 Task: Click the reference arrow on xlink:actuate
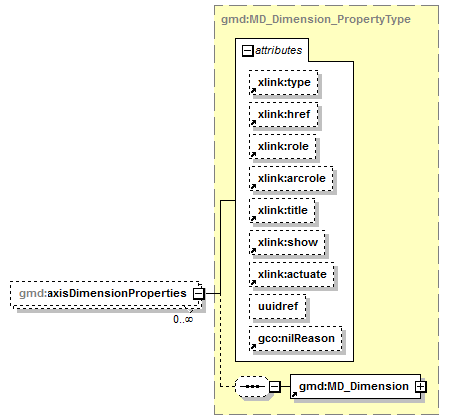pos(253,283)
